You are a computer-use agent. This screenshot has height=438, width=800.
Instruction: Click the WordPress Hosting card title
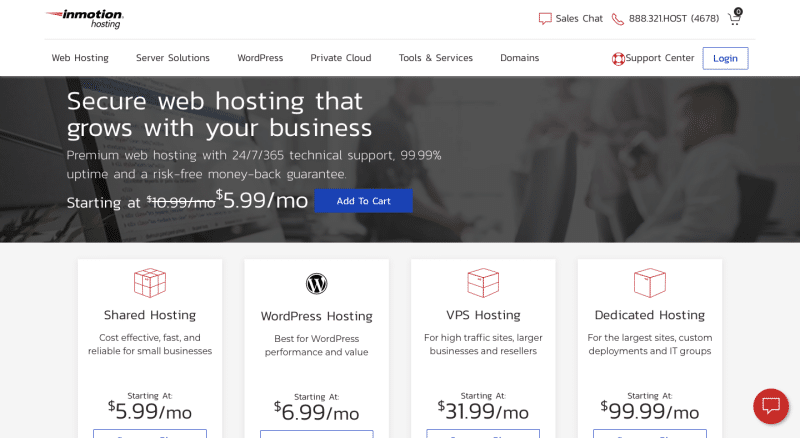click(x=316, y=316)
